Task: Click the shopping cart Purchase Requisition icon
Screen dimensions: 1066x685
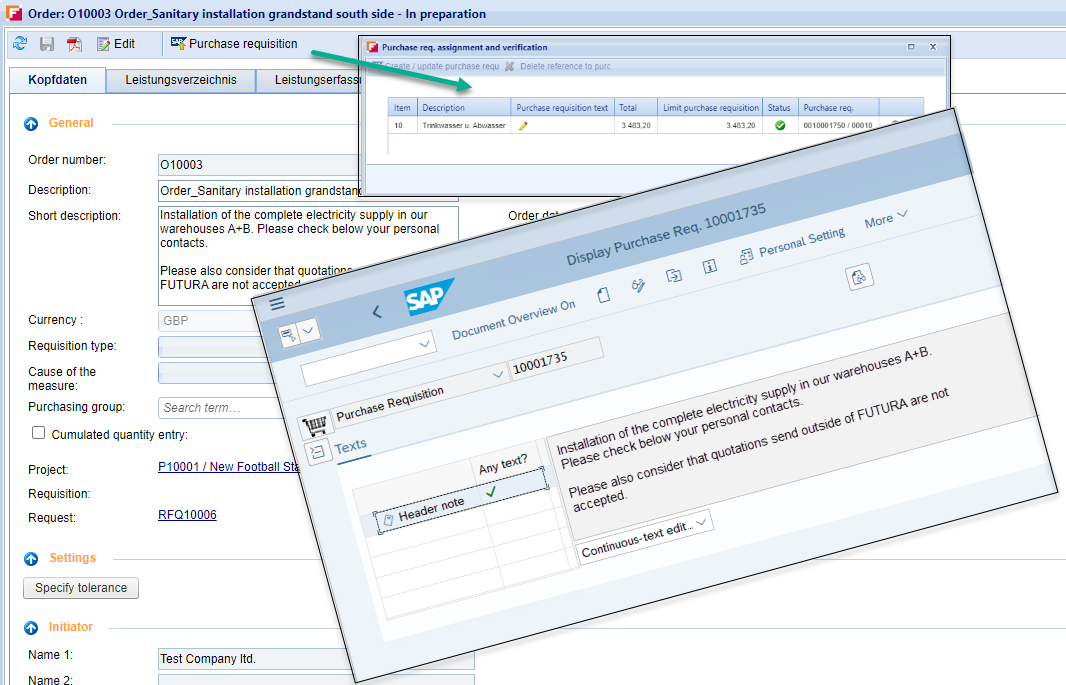Action: (x=316, y=426)
